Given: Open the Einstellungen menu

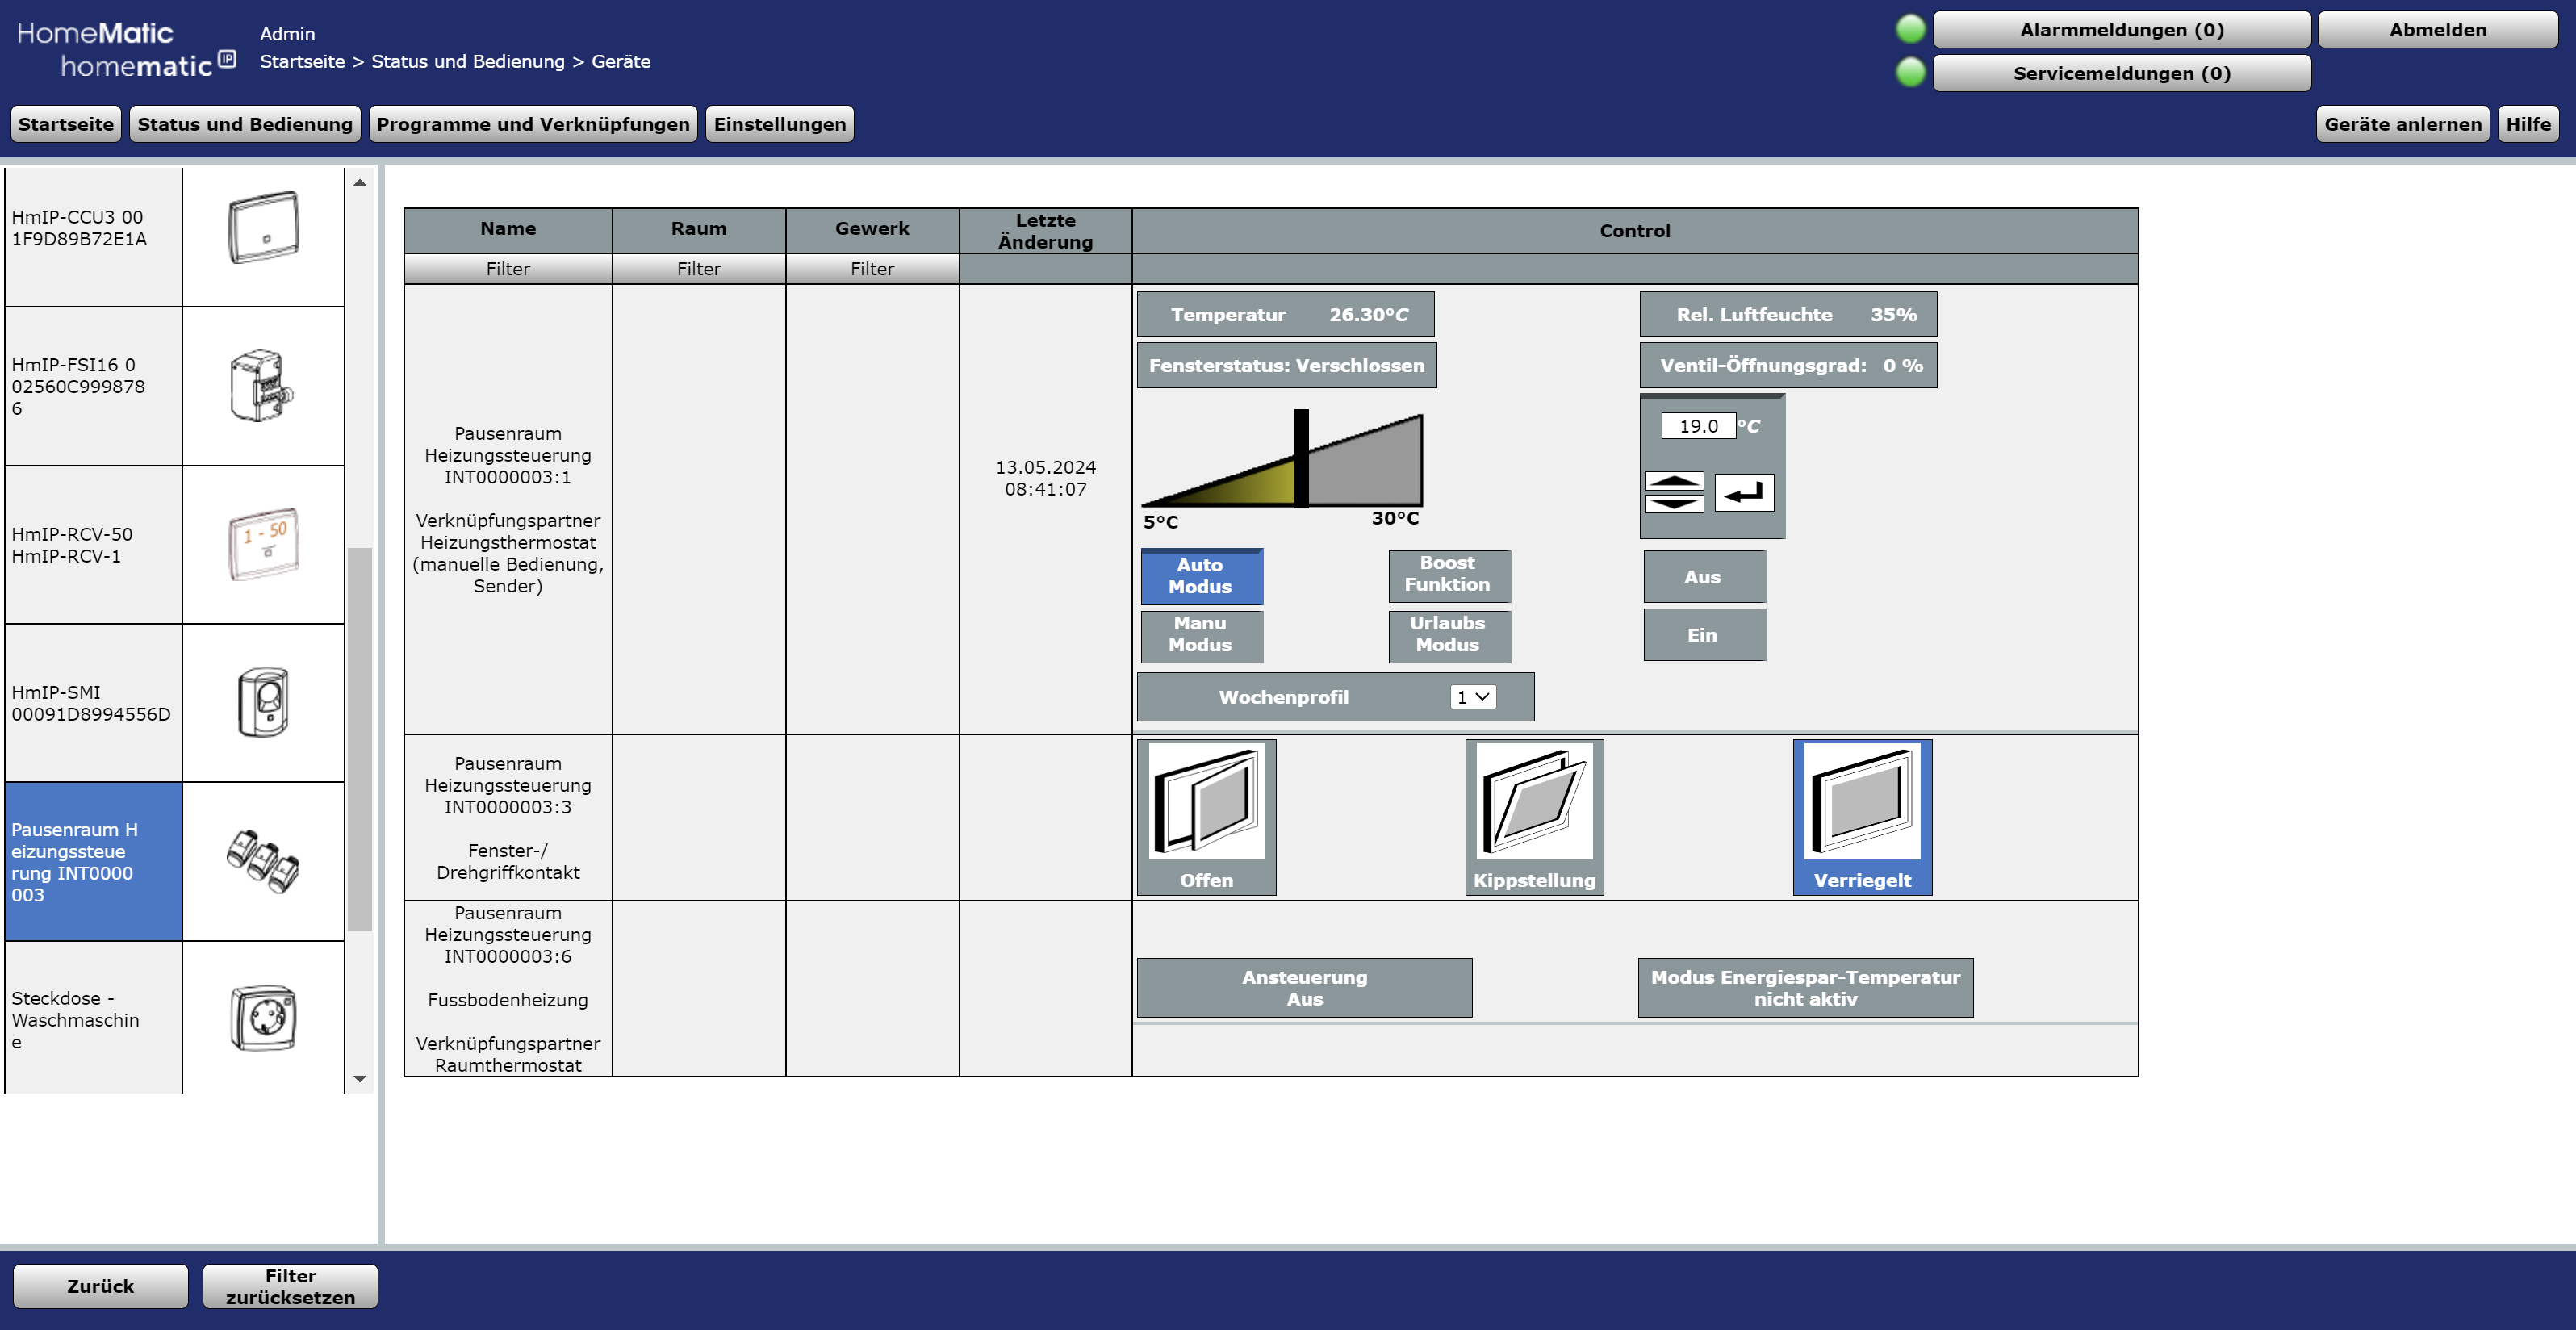Looking at the screenshot, I should tap(779, 124).
